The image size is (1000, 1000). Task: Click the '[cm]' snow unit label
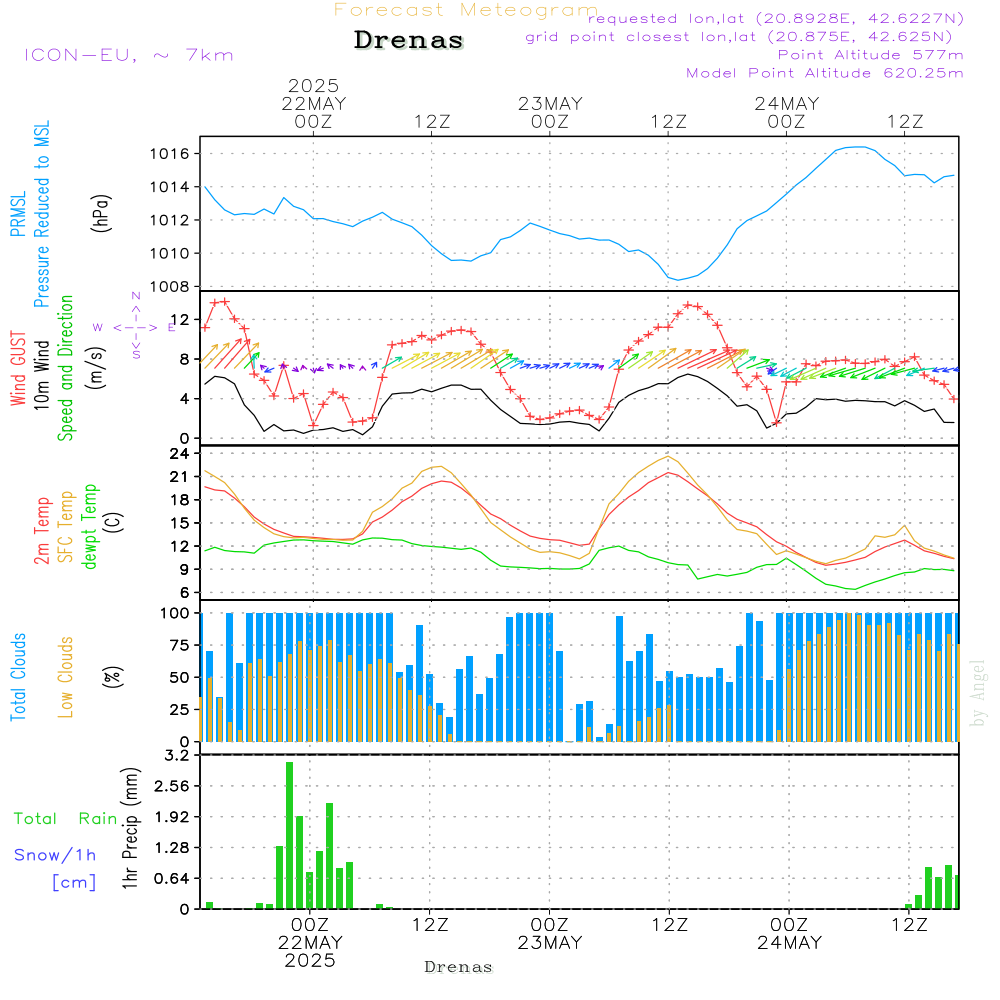(74, 882)
